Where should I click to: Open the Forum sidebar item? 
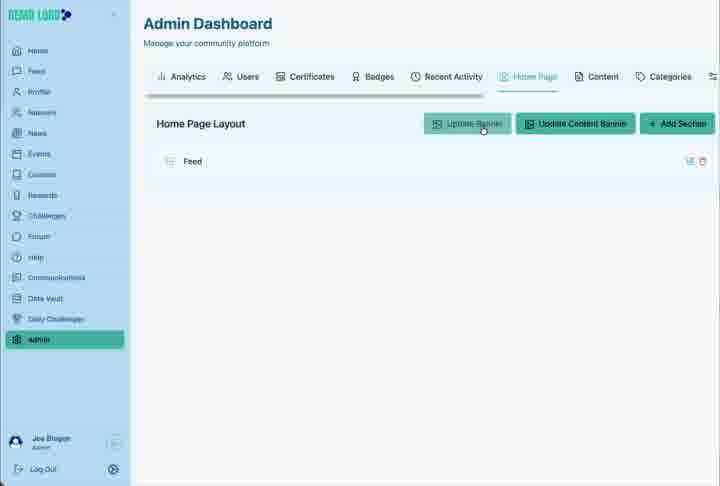64,237
